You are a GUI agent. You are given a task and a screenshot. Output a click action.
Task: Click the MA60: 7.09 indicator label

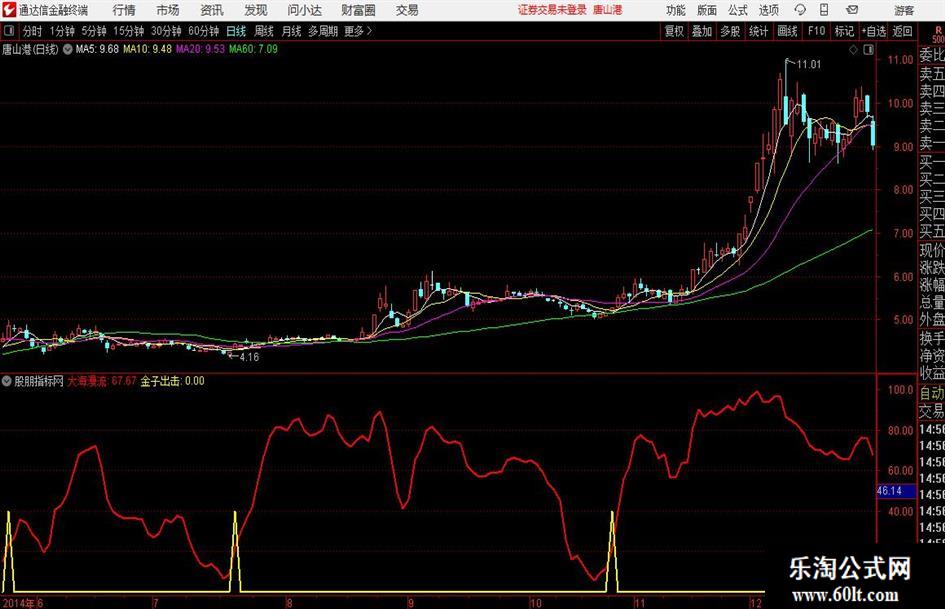253,49
